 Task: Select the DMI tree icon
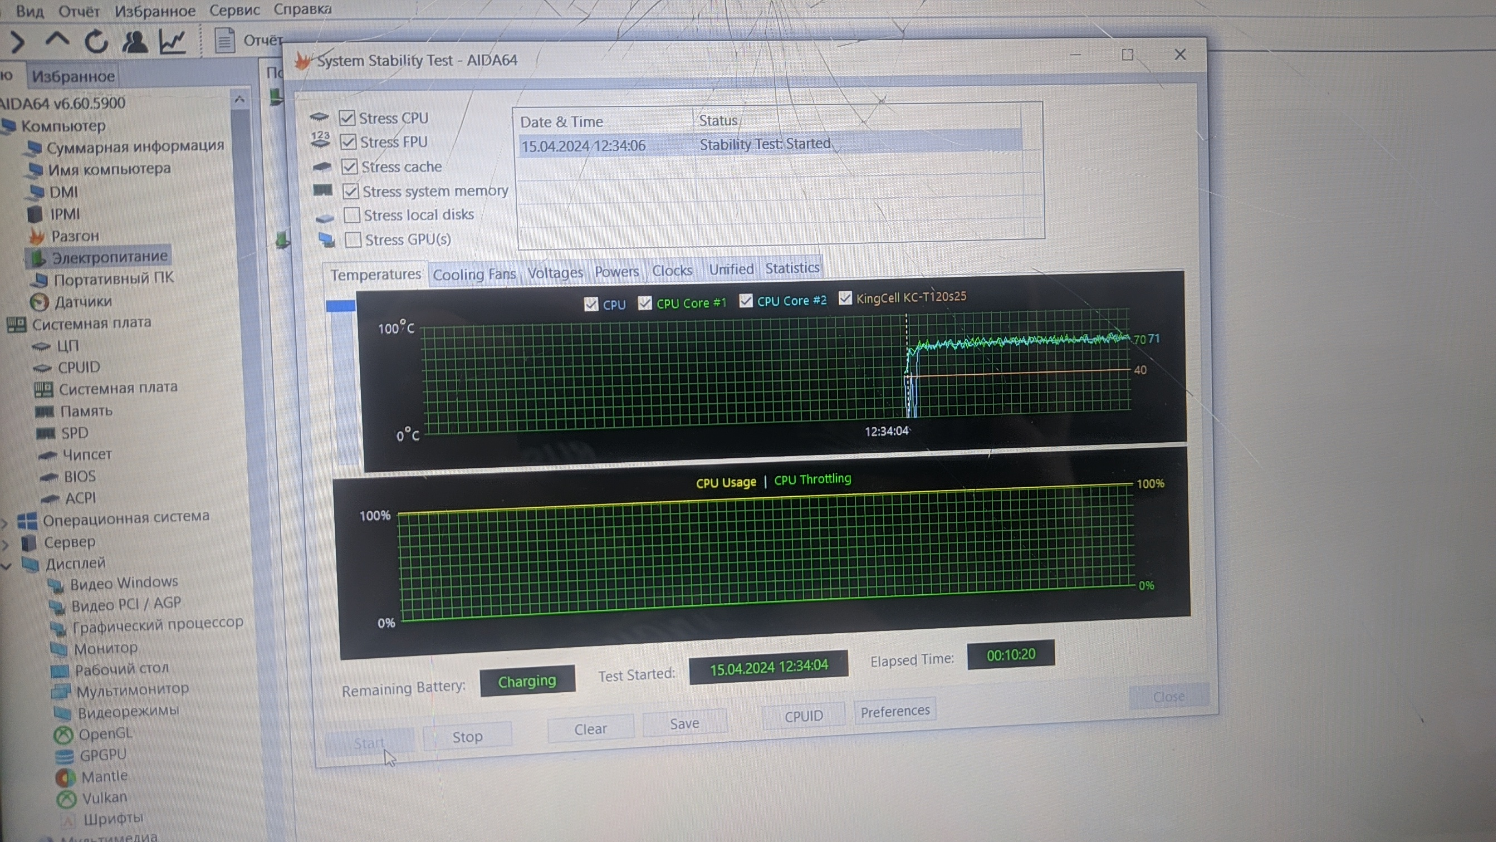click(36, 191)
